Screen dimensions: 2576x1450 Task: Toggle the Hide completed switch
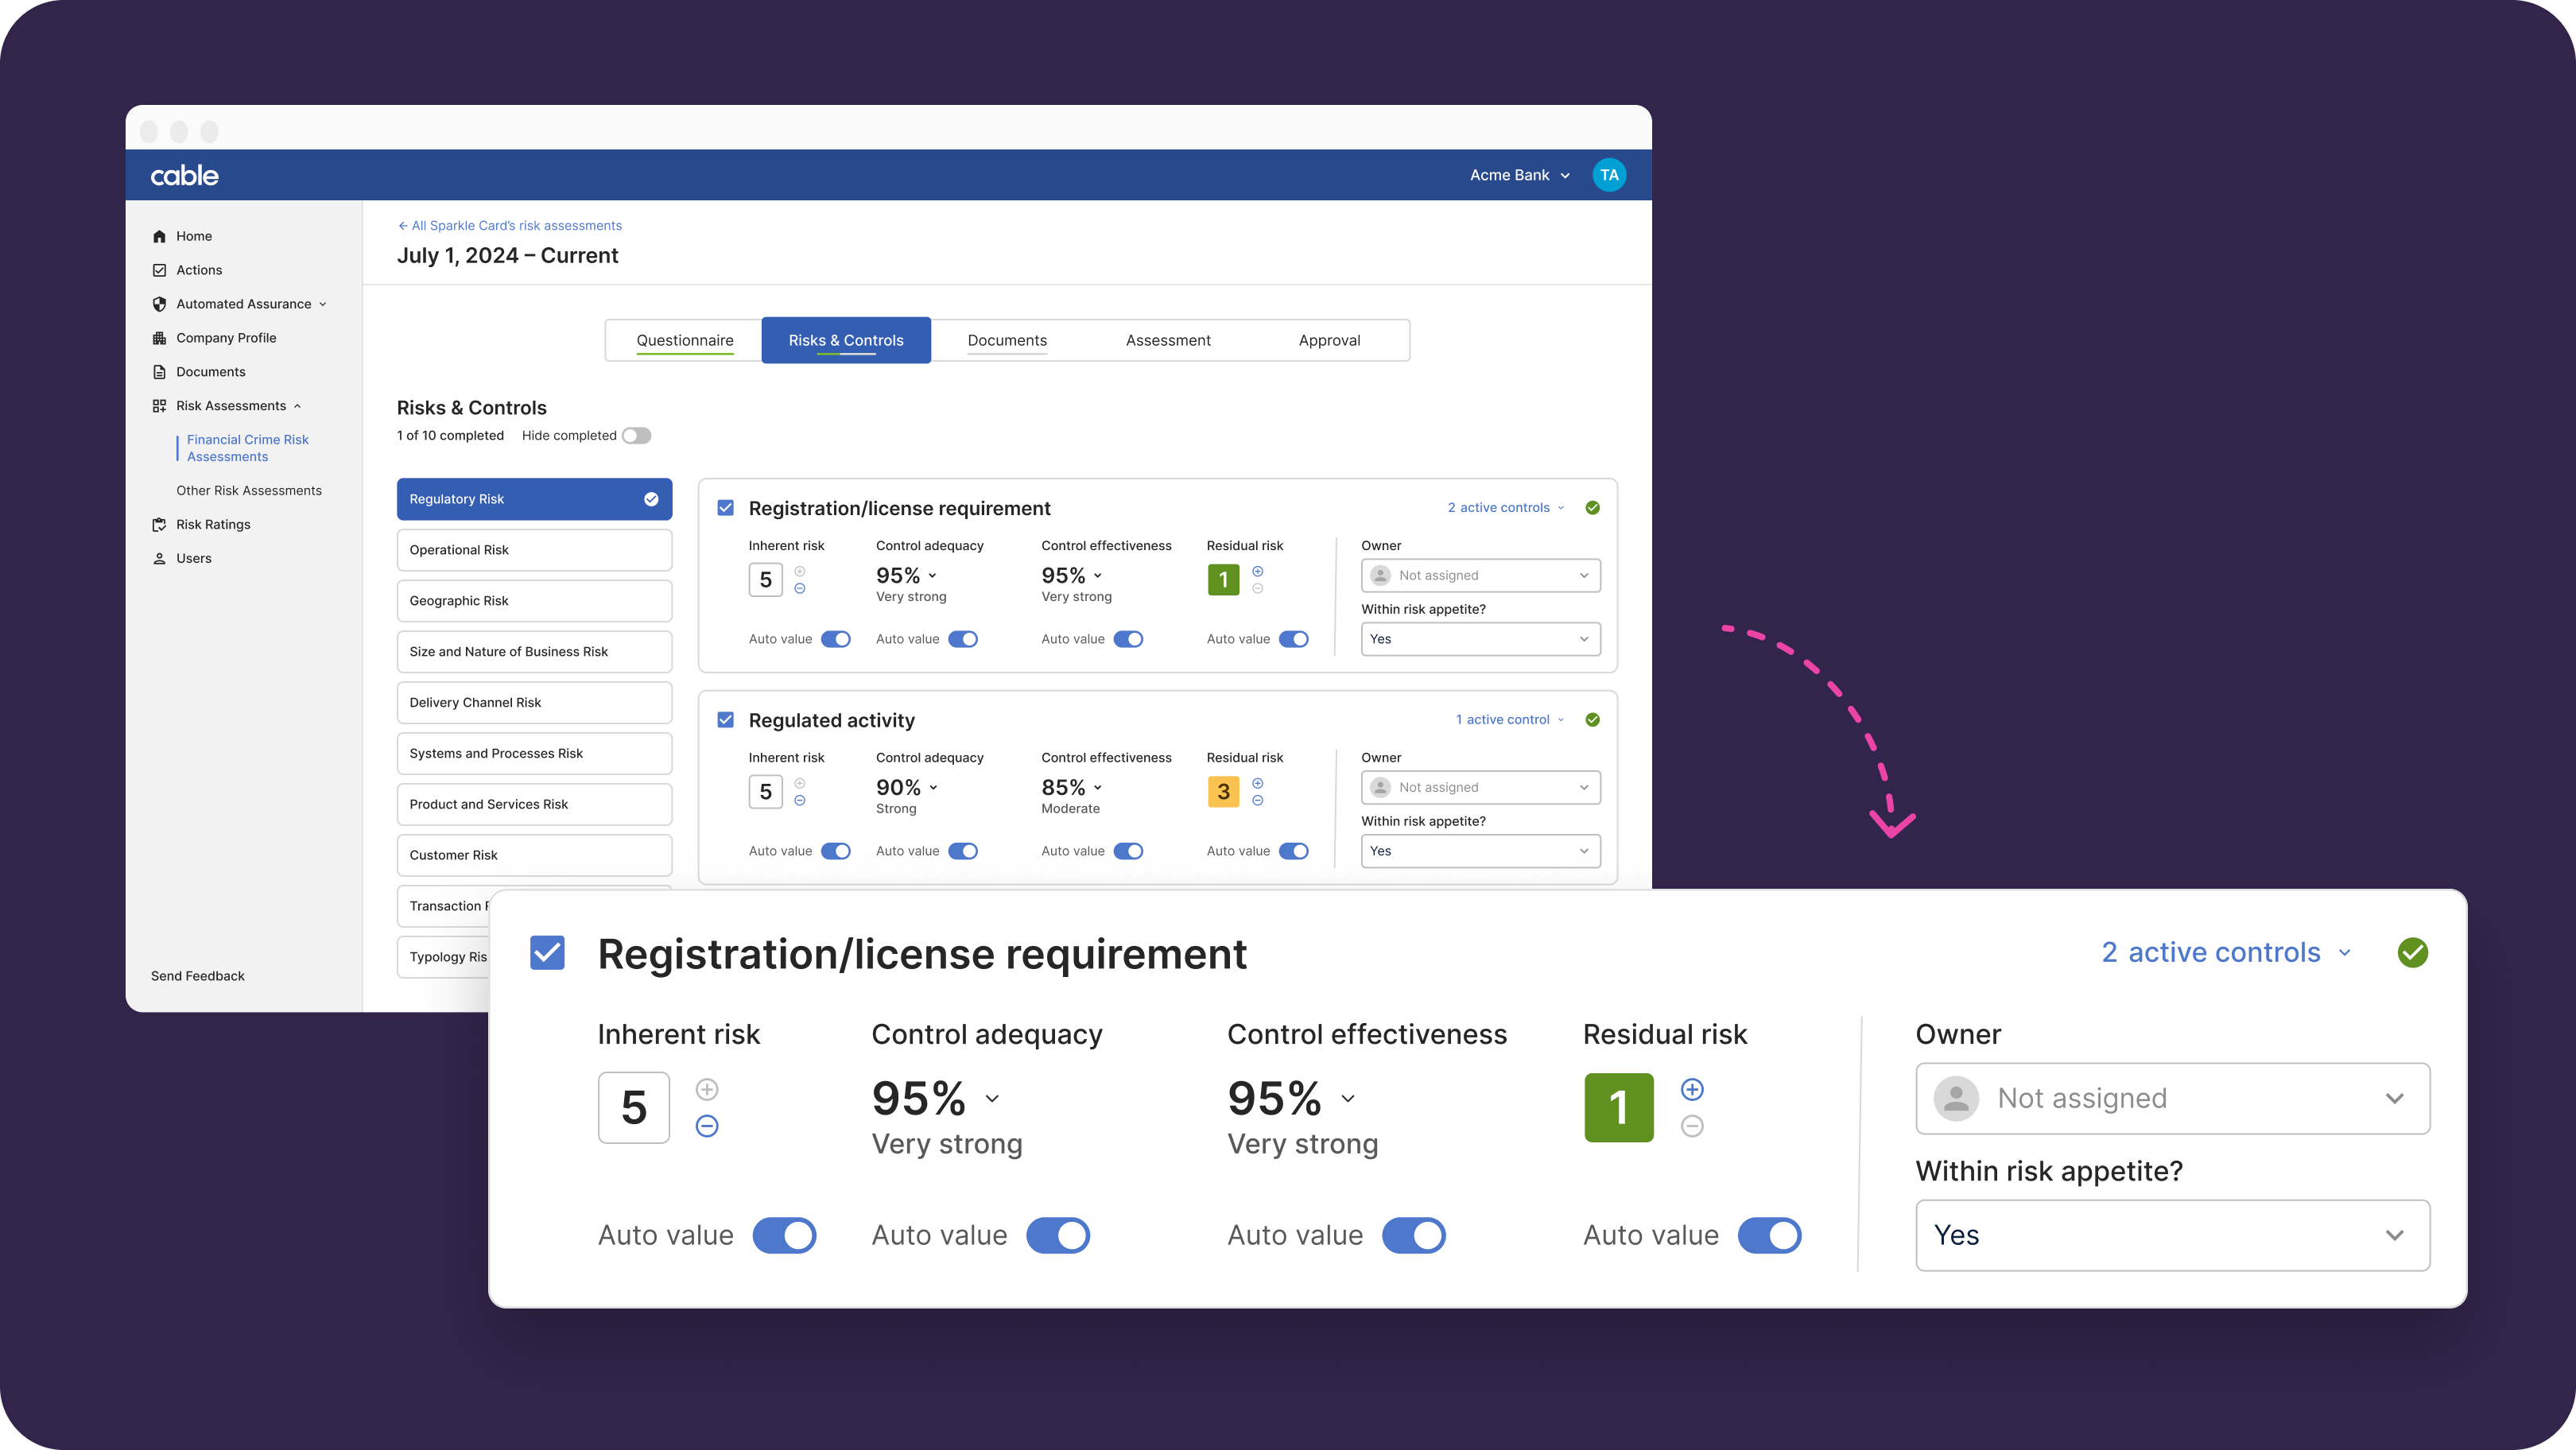click(x=636, y=435)
